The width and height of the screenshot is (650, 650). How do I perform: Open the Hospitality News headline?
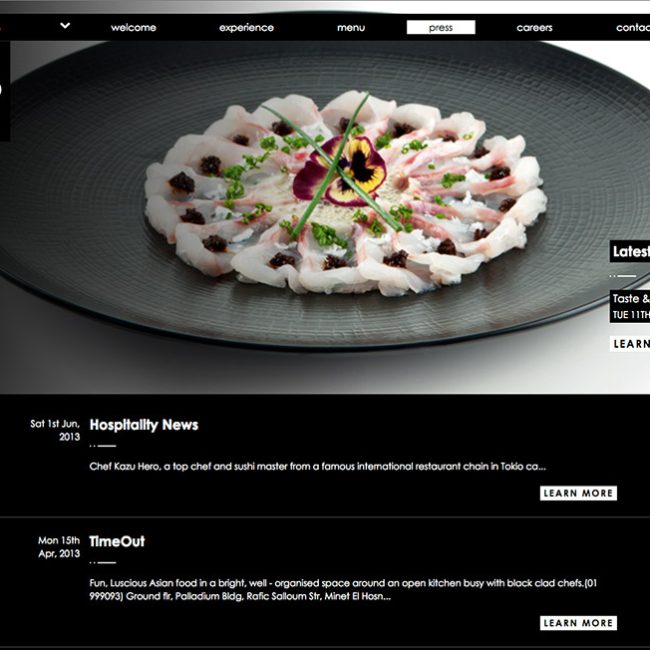pos(144,425)
